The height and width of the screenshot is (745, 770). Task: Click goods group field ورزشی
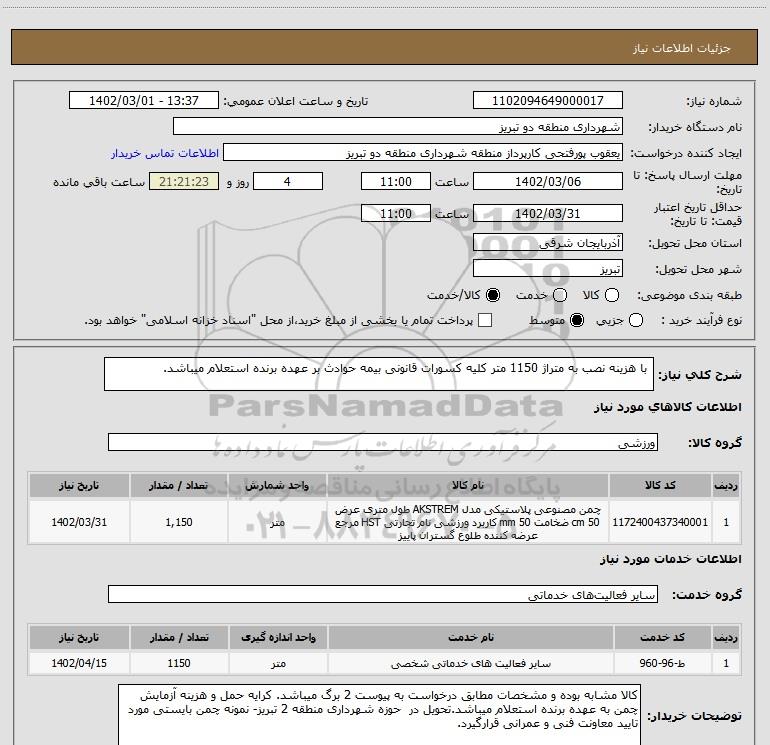coord(383,442)
